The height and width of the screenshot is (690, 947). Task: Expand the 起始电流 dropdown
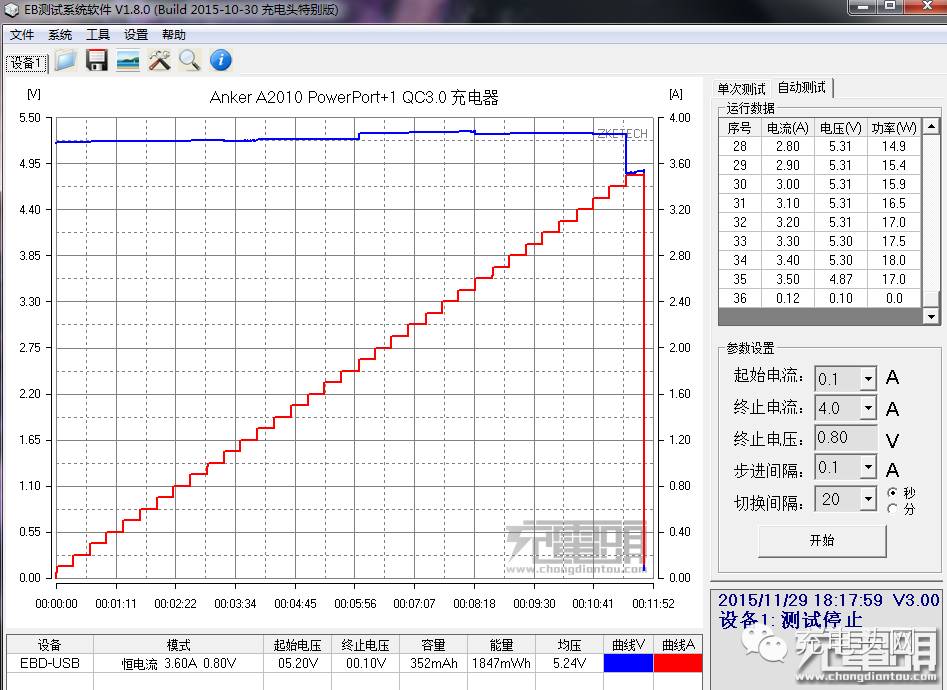(868, 379)
